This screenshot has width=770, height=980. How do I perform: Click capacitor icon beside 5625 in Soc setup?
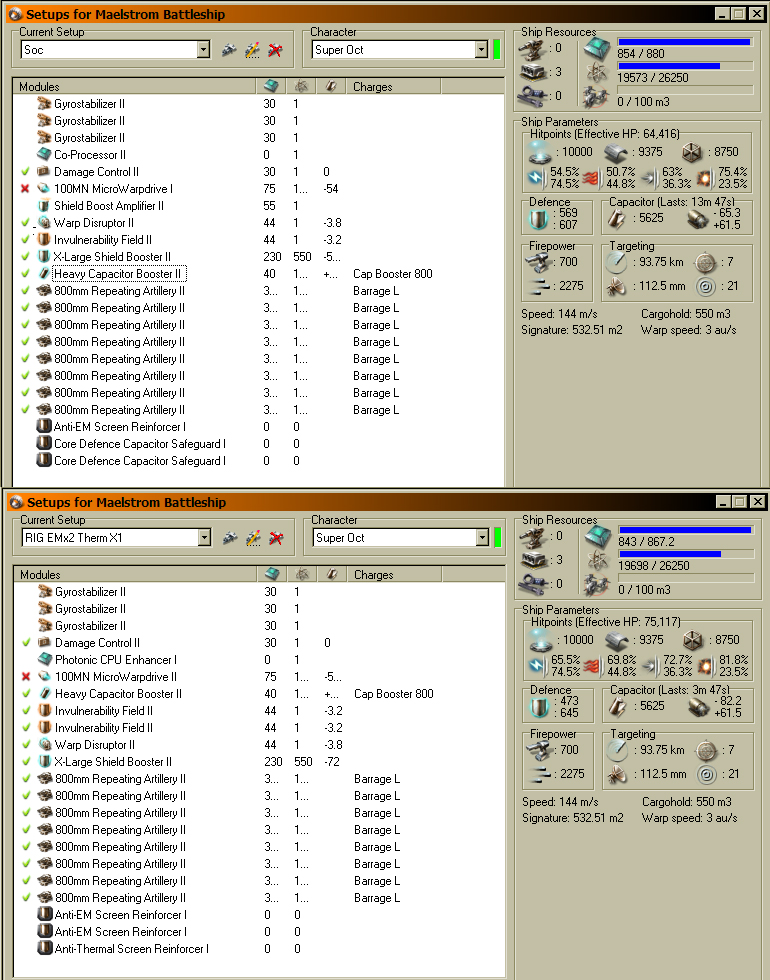tap(617, 218)
